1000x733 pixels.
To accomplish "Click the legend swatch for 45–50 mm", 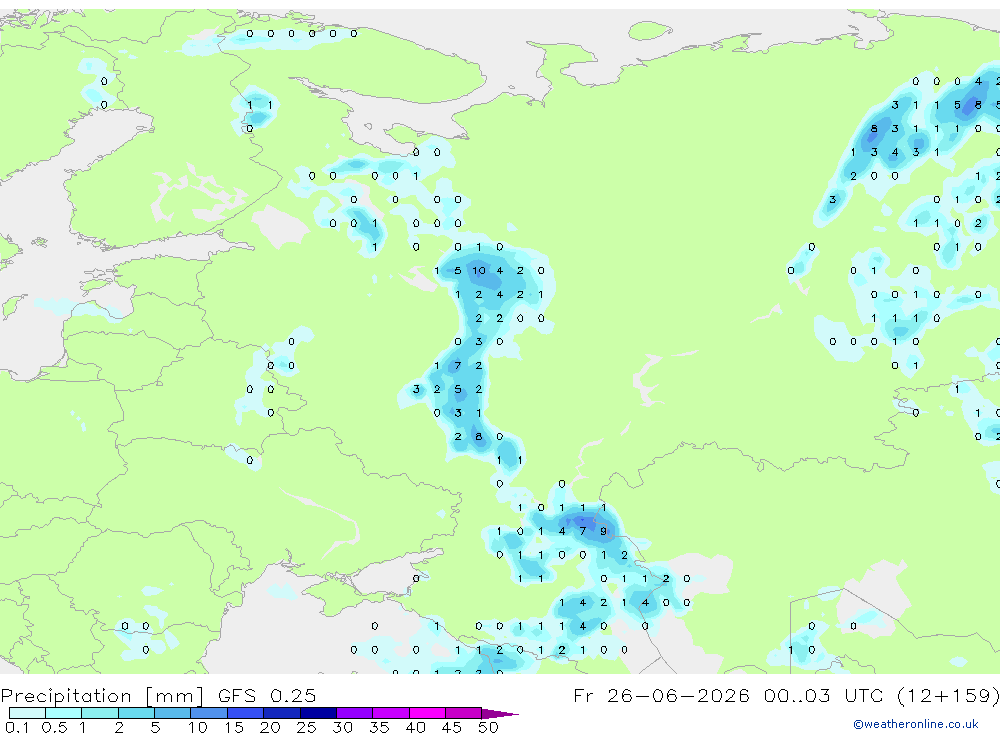I will coord(464,713).
